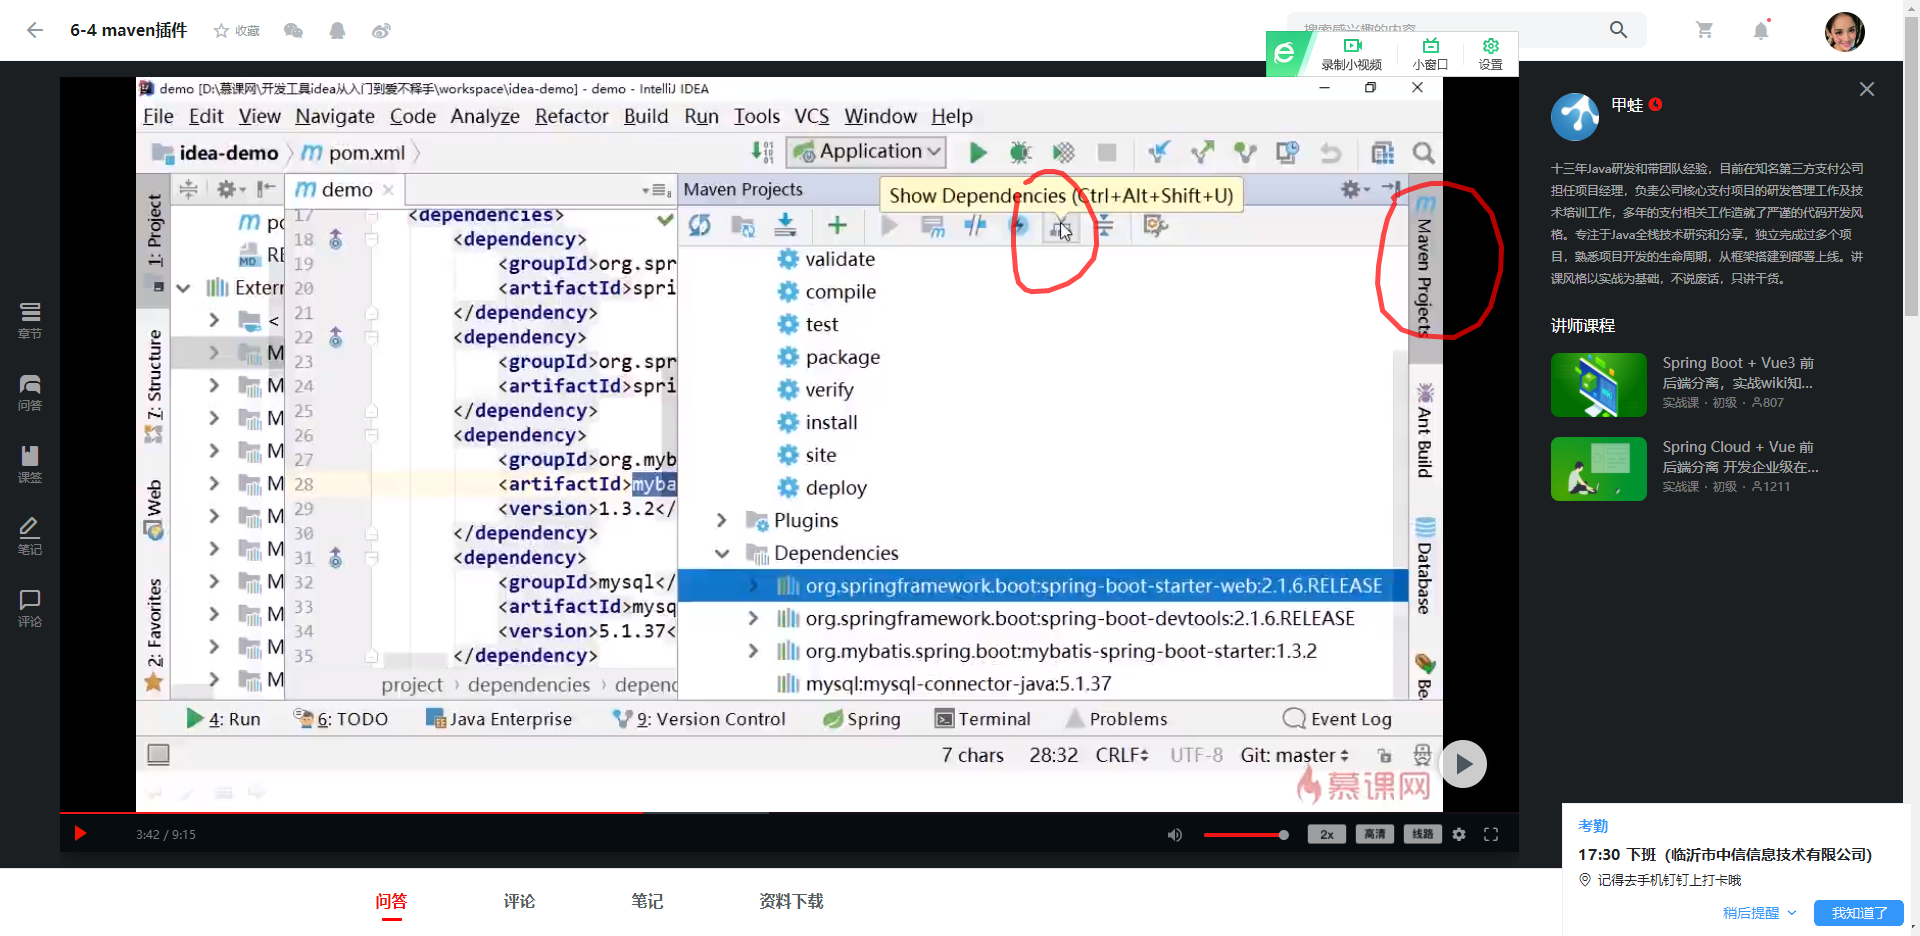Viewport: 1920px width, 936px height.
Task: Toggle 2: Favorites tool window
Action: coord(154,634)
